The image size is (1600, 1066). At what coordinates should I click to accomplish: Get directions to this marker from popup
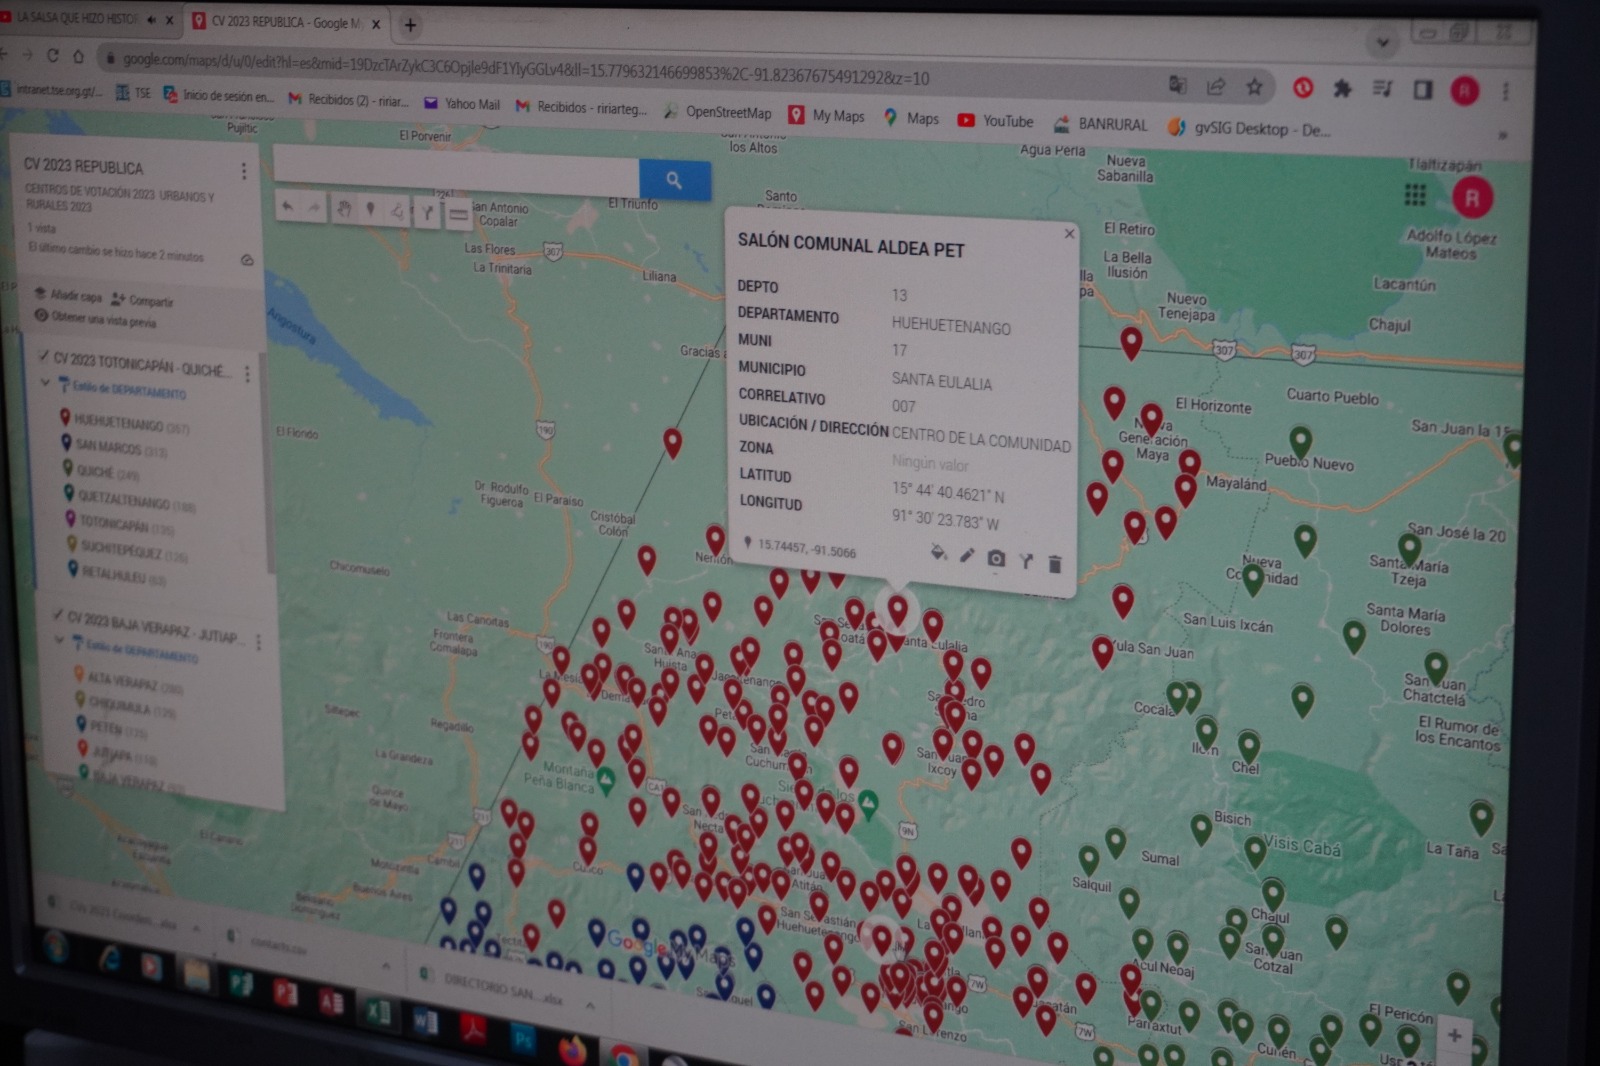coord(1026,561)
